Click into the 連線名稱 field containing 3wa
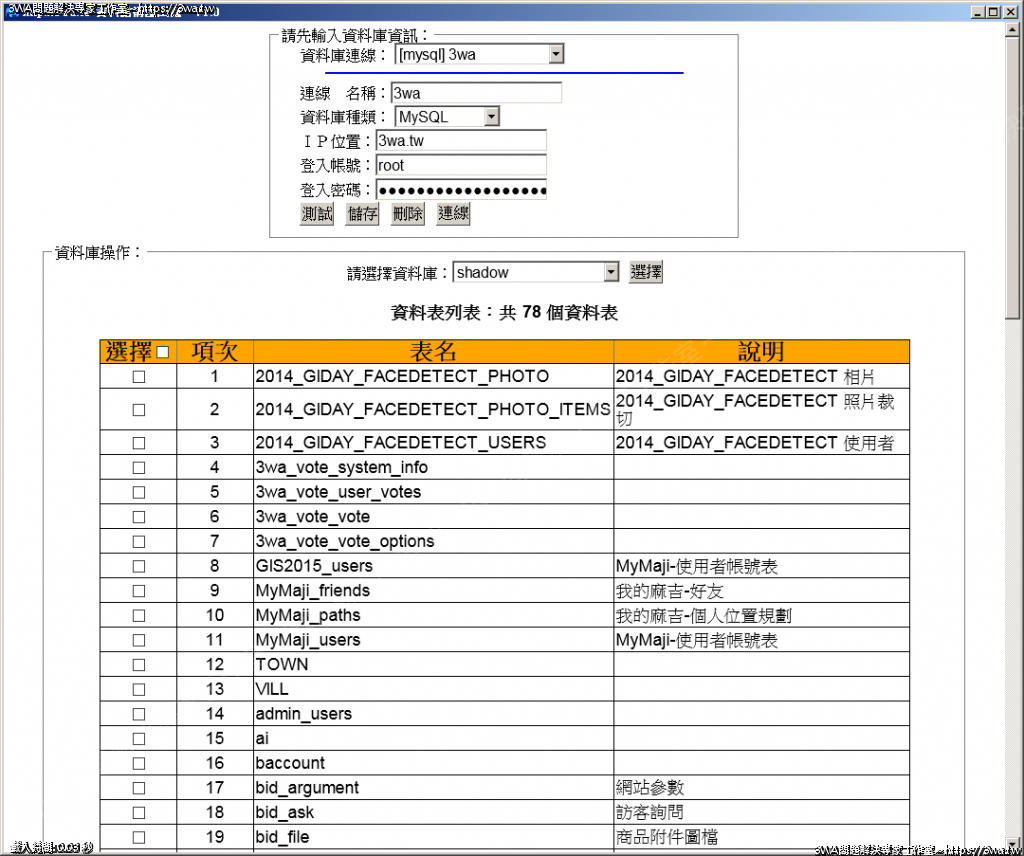Image resolution: width=1024 pixels, height=856 pixels. point(475,93)
